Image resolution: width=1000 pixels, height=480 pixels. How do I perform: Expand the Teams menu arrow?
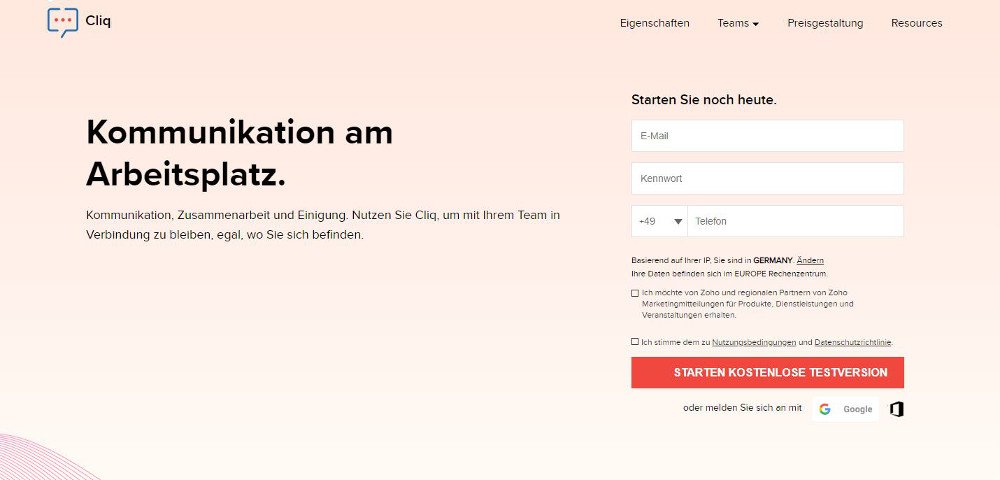756,24
